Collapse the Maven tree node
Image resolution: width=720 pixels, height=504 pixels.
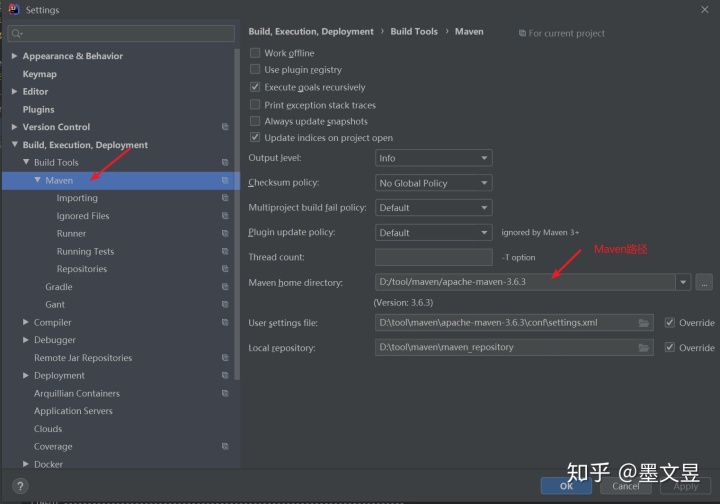click(x=37, y=180)
